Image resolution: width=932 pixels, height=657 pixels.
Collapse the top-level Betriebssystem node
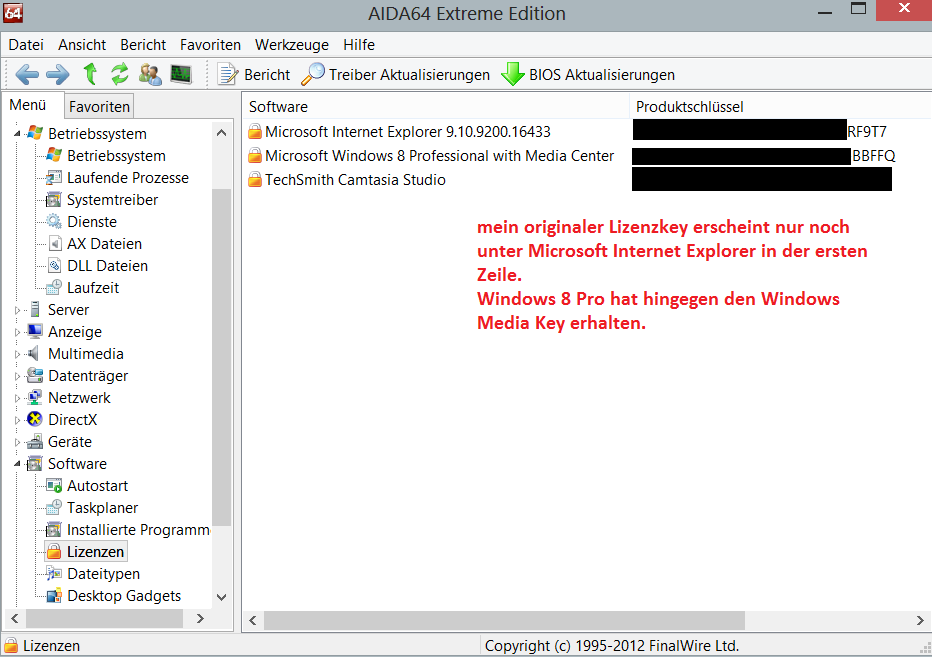[17, 134]
